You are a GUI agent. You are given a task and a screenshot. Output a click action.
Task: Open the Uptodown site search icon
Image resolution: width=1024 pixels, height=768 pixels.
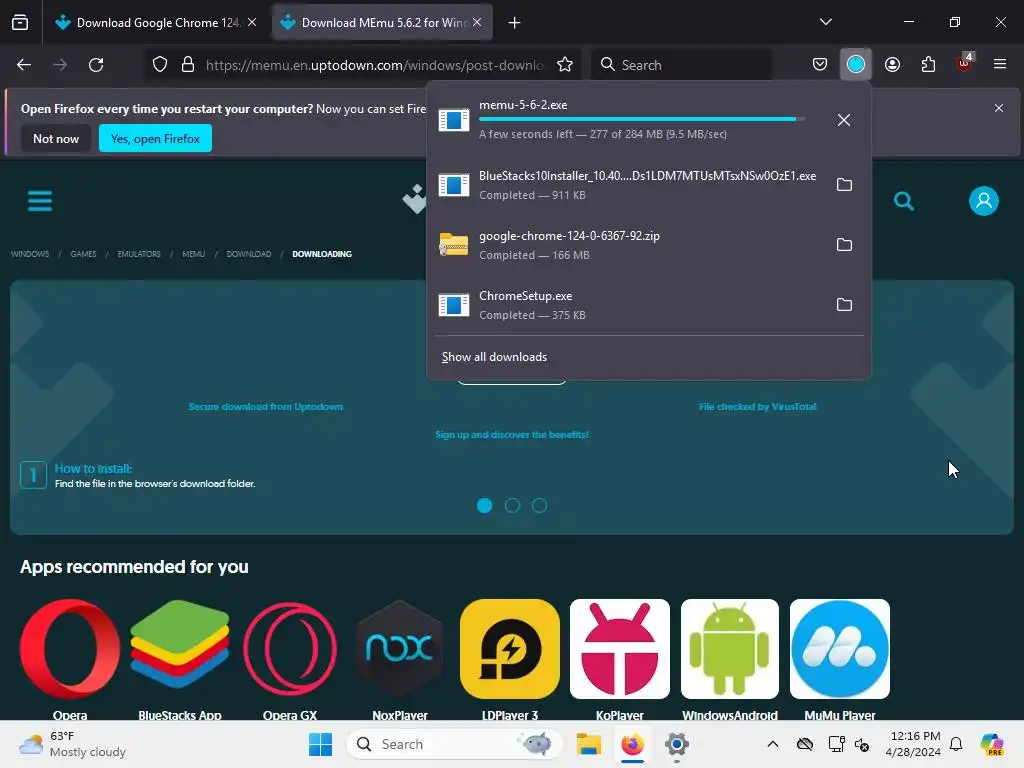(904, 201)
